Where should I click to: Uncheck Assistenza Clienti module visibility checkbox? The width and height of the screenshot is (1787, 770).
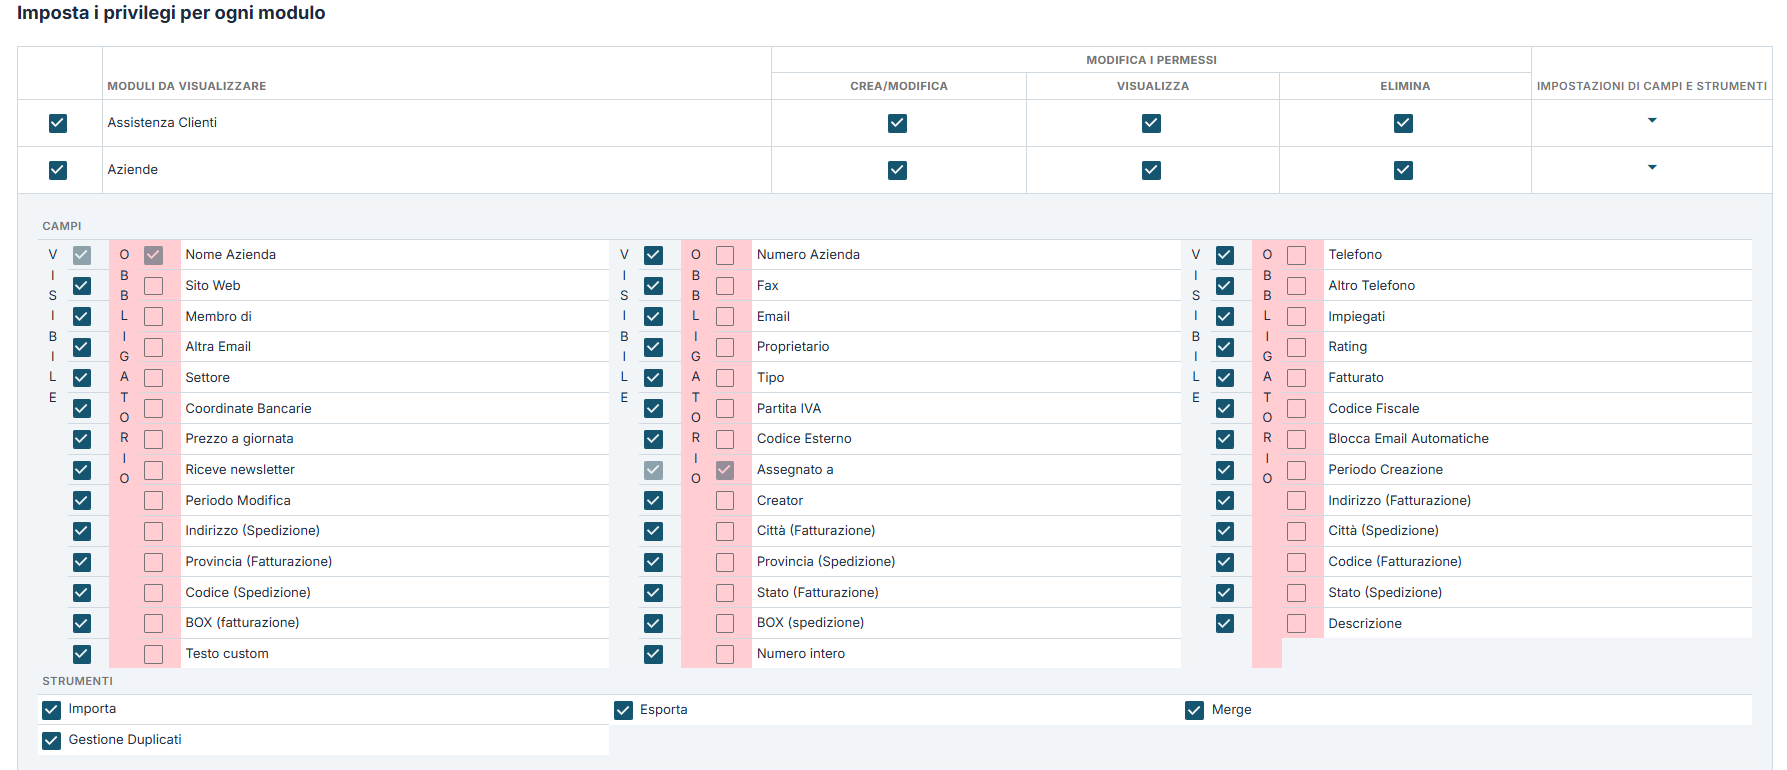[x=58, y=123]
